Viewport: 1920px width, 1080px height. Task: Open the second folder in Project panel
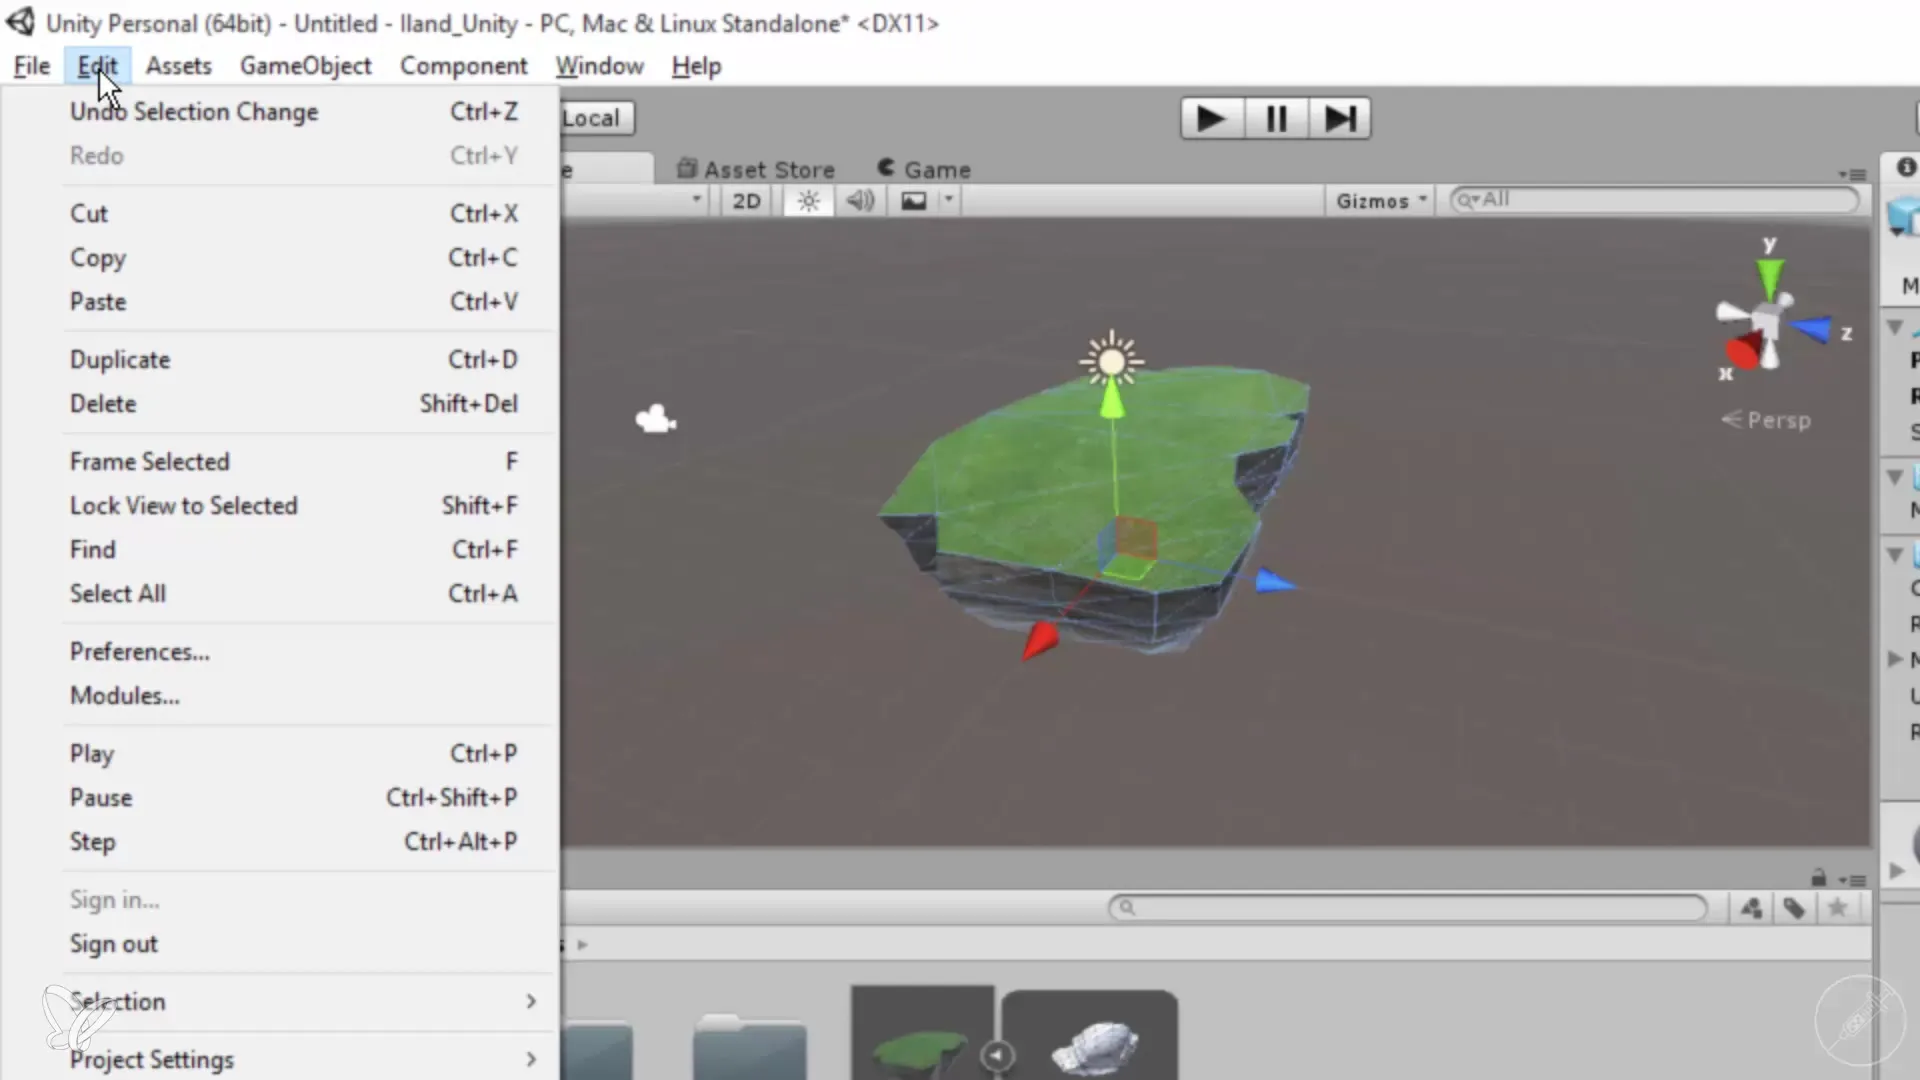click(749, 1048)
